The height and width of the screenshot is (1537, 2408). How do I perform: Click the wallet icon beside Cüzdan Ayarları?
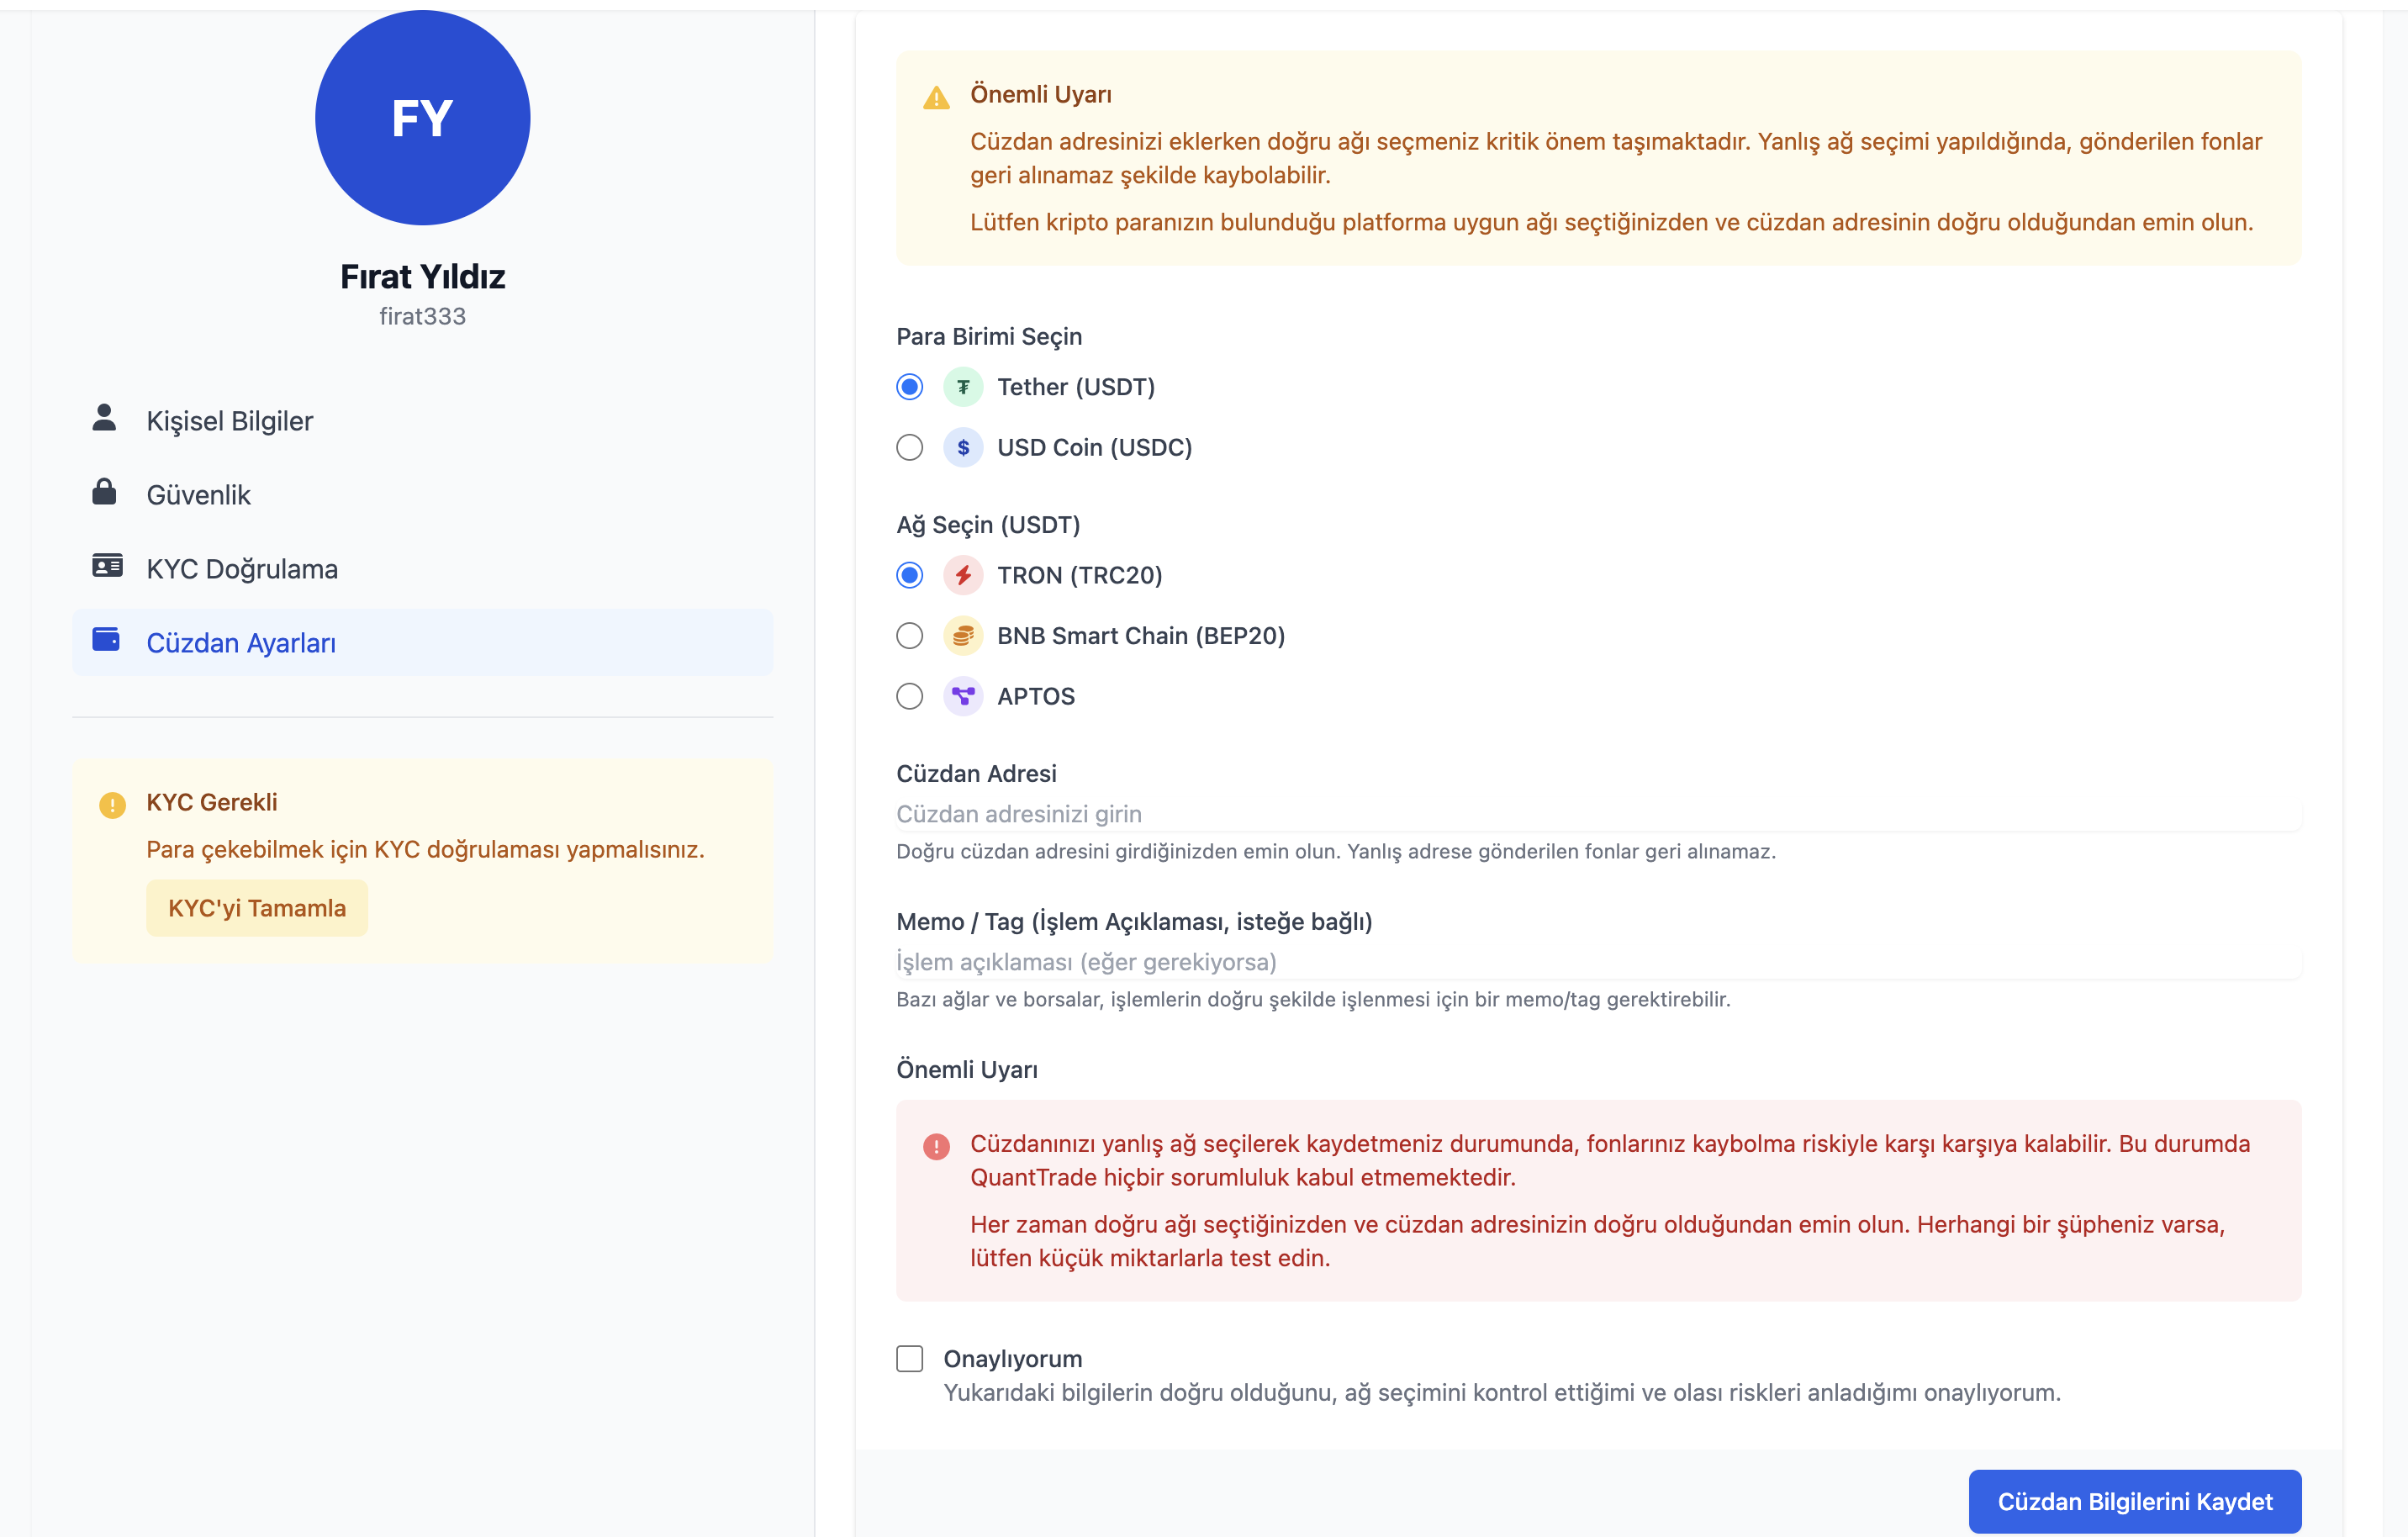(x=106, y=640)
